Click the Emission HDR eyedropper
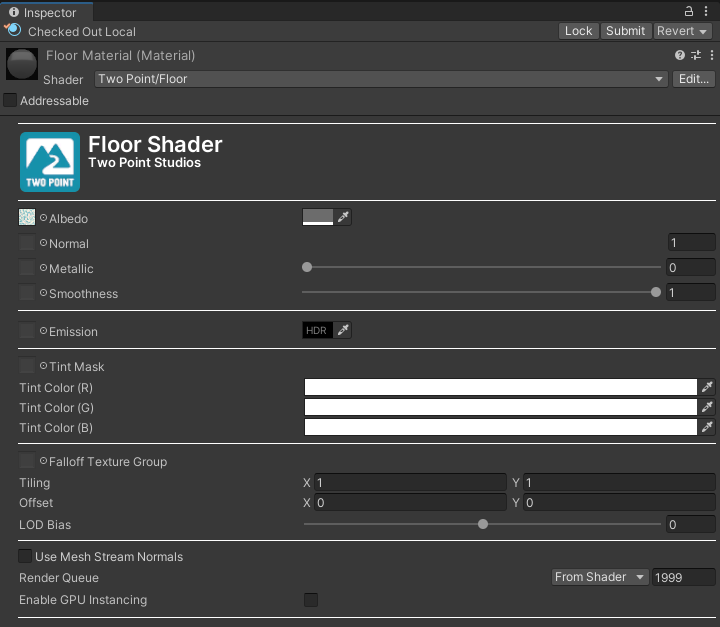Screen dimensions: 720x627 pos(343,330)
